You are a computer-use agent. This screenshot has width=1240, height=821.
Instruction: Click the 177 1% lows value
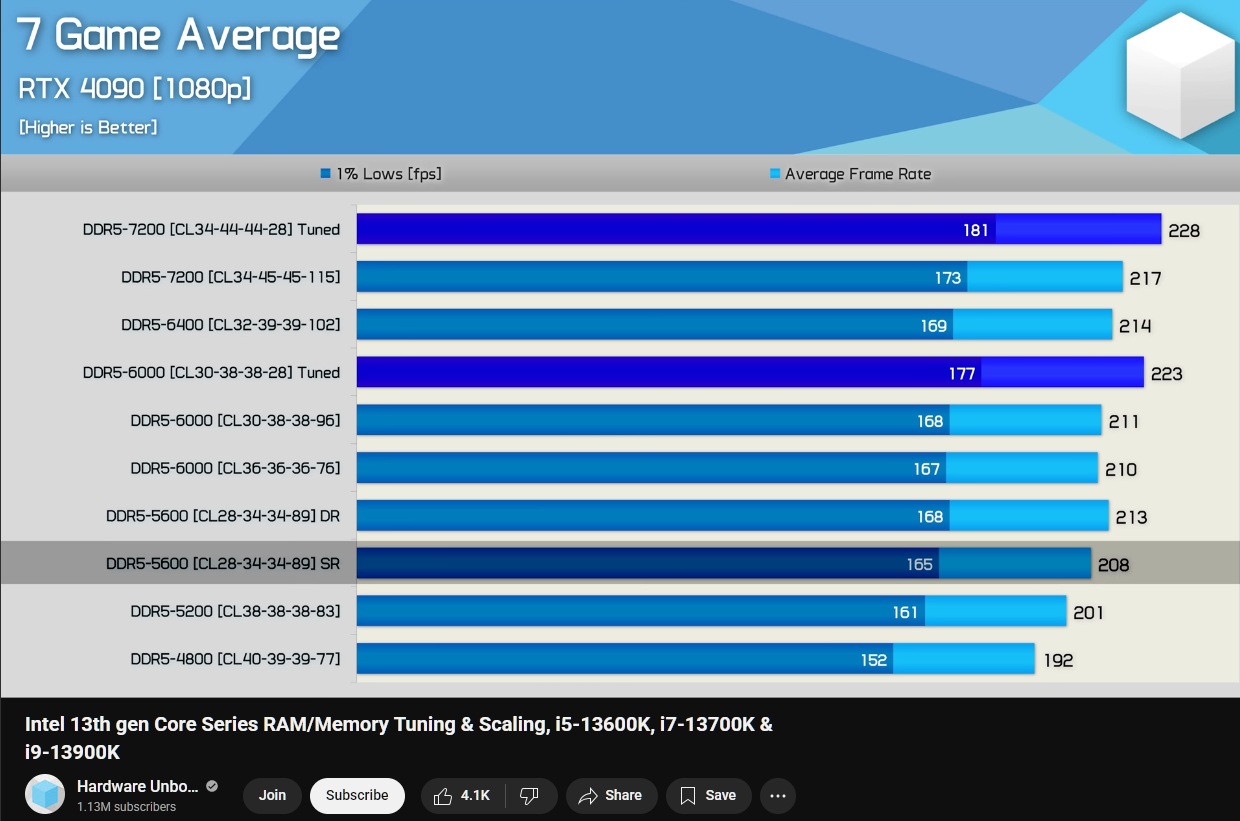point(962,374)
